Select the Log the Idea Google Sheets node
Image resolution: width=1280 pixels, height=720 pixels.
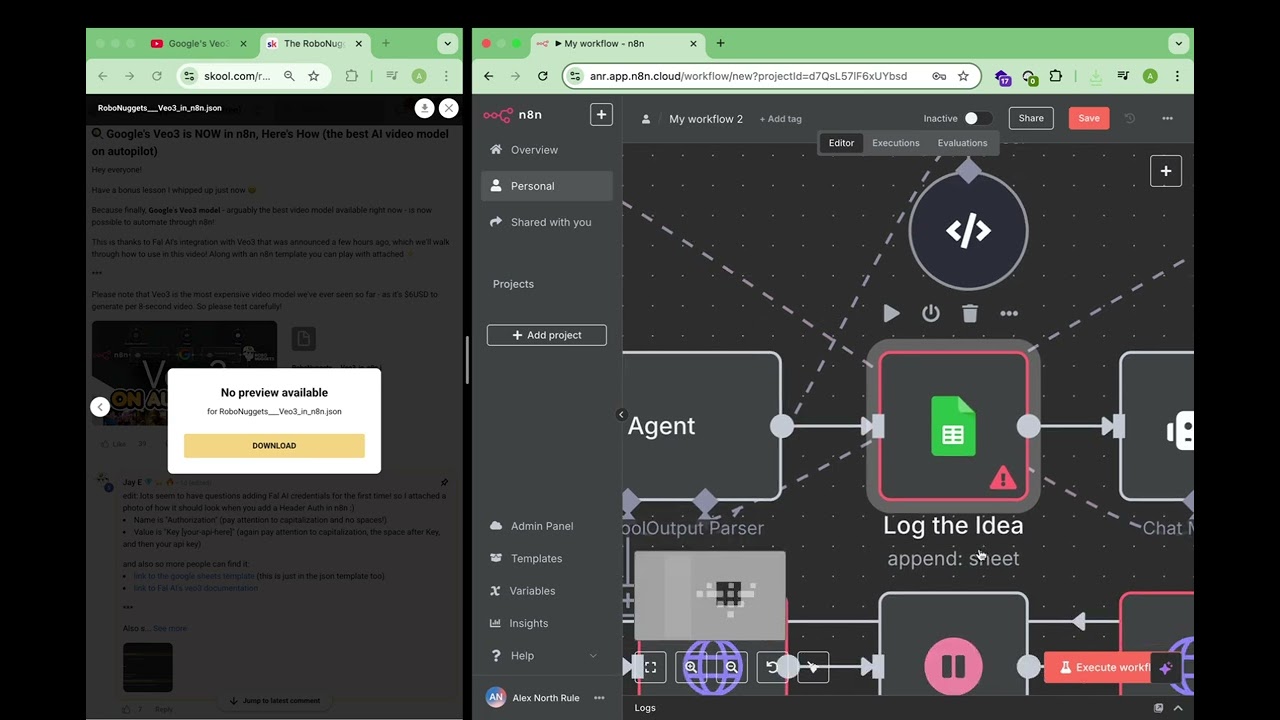click(x=953, y=426)
